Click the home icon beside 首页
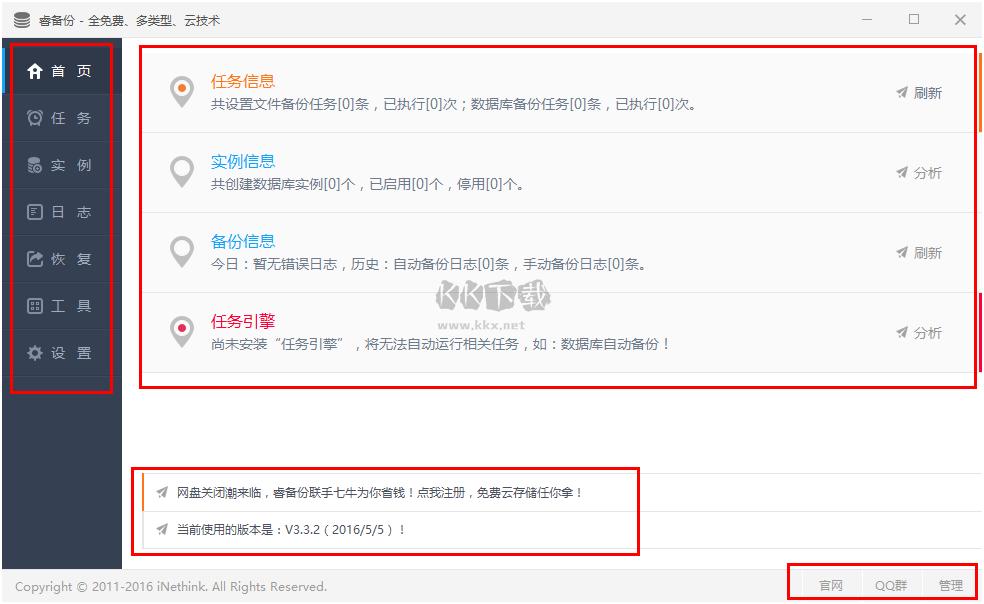The width and height of the screenshot is (984, 604). click(35, 70)
